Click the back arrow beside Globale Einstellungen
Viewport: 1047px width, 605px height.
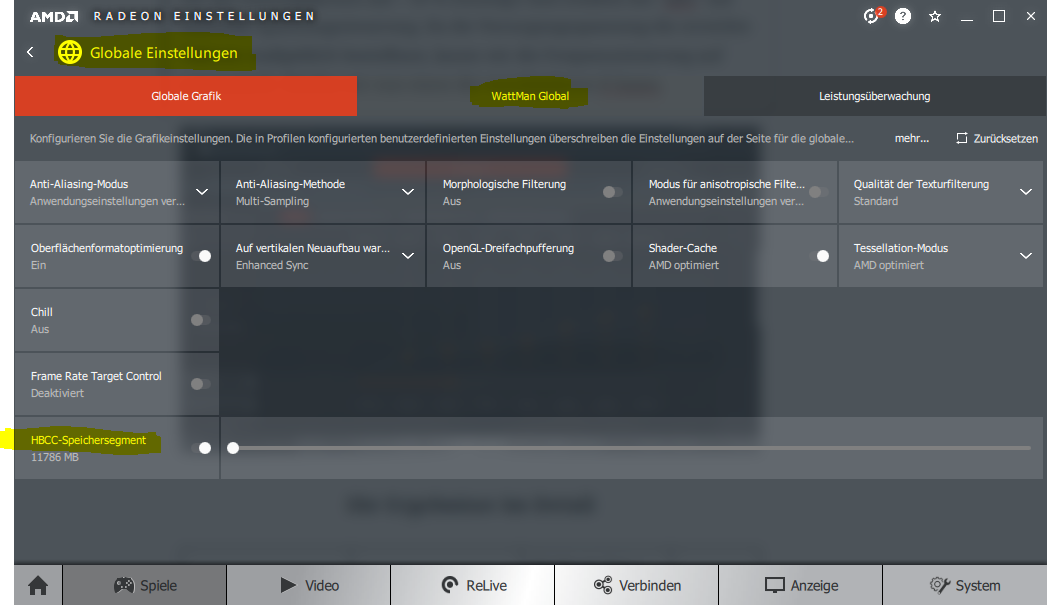click(x=30, y=52)
